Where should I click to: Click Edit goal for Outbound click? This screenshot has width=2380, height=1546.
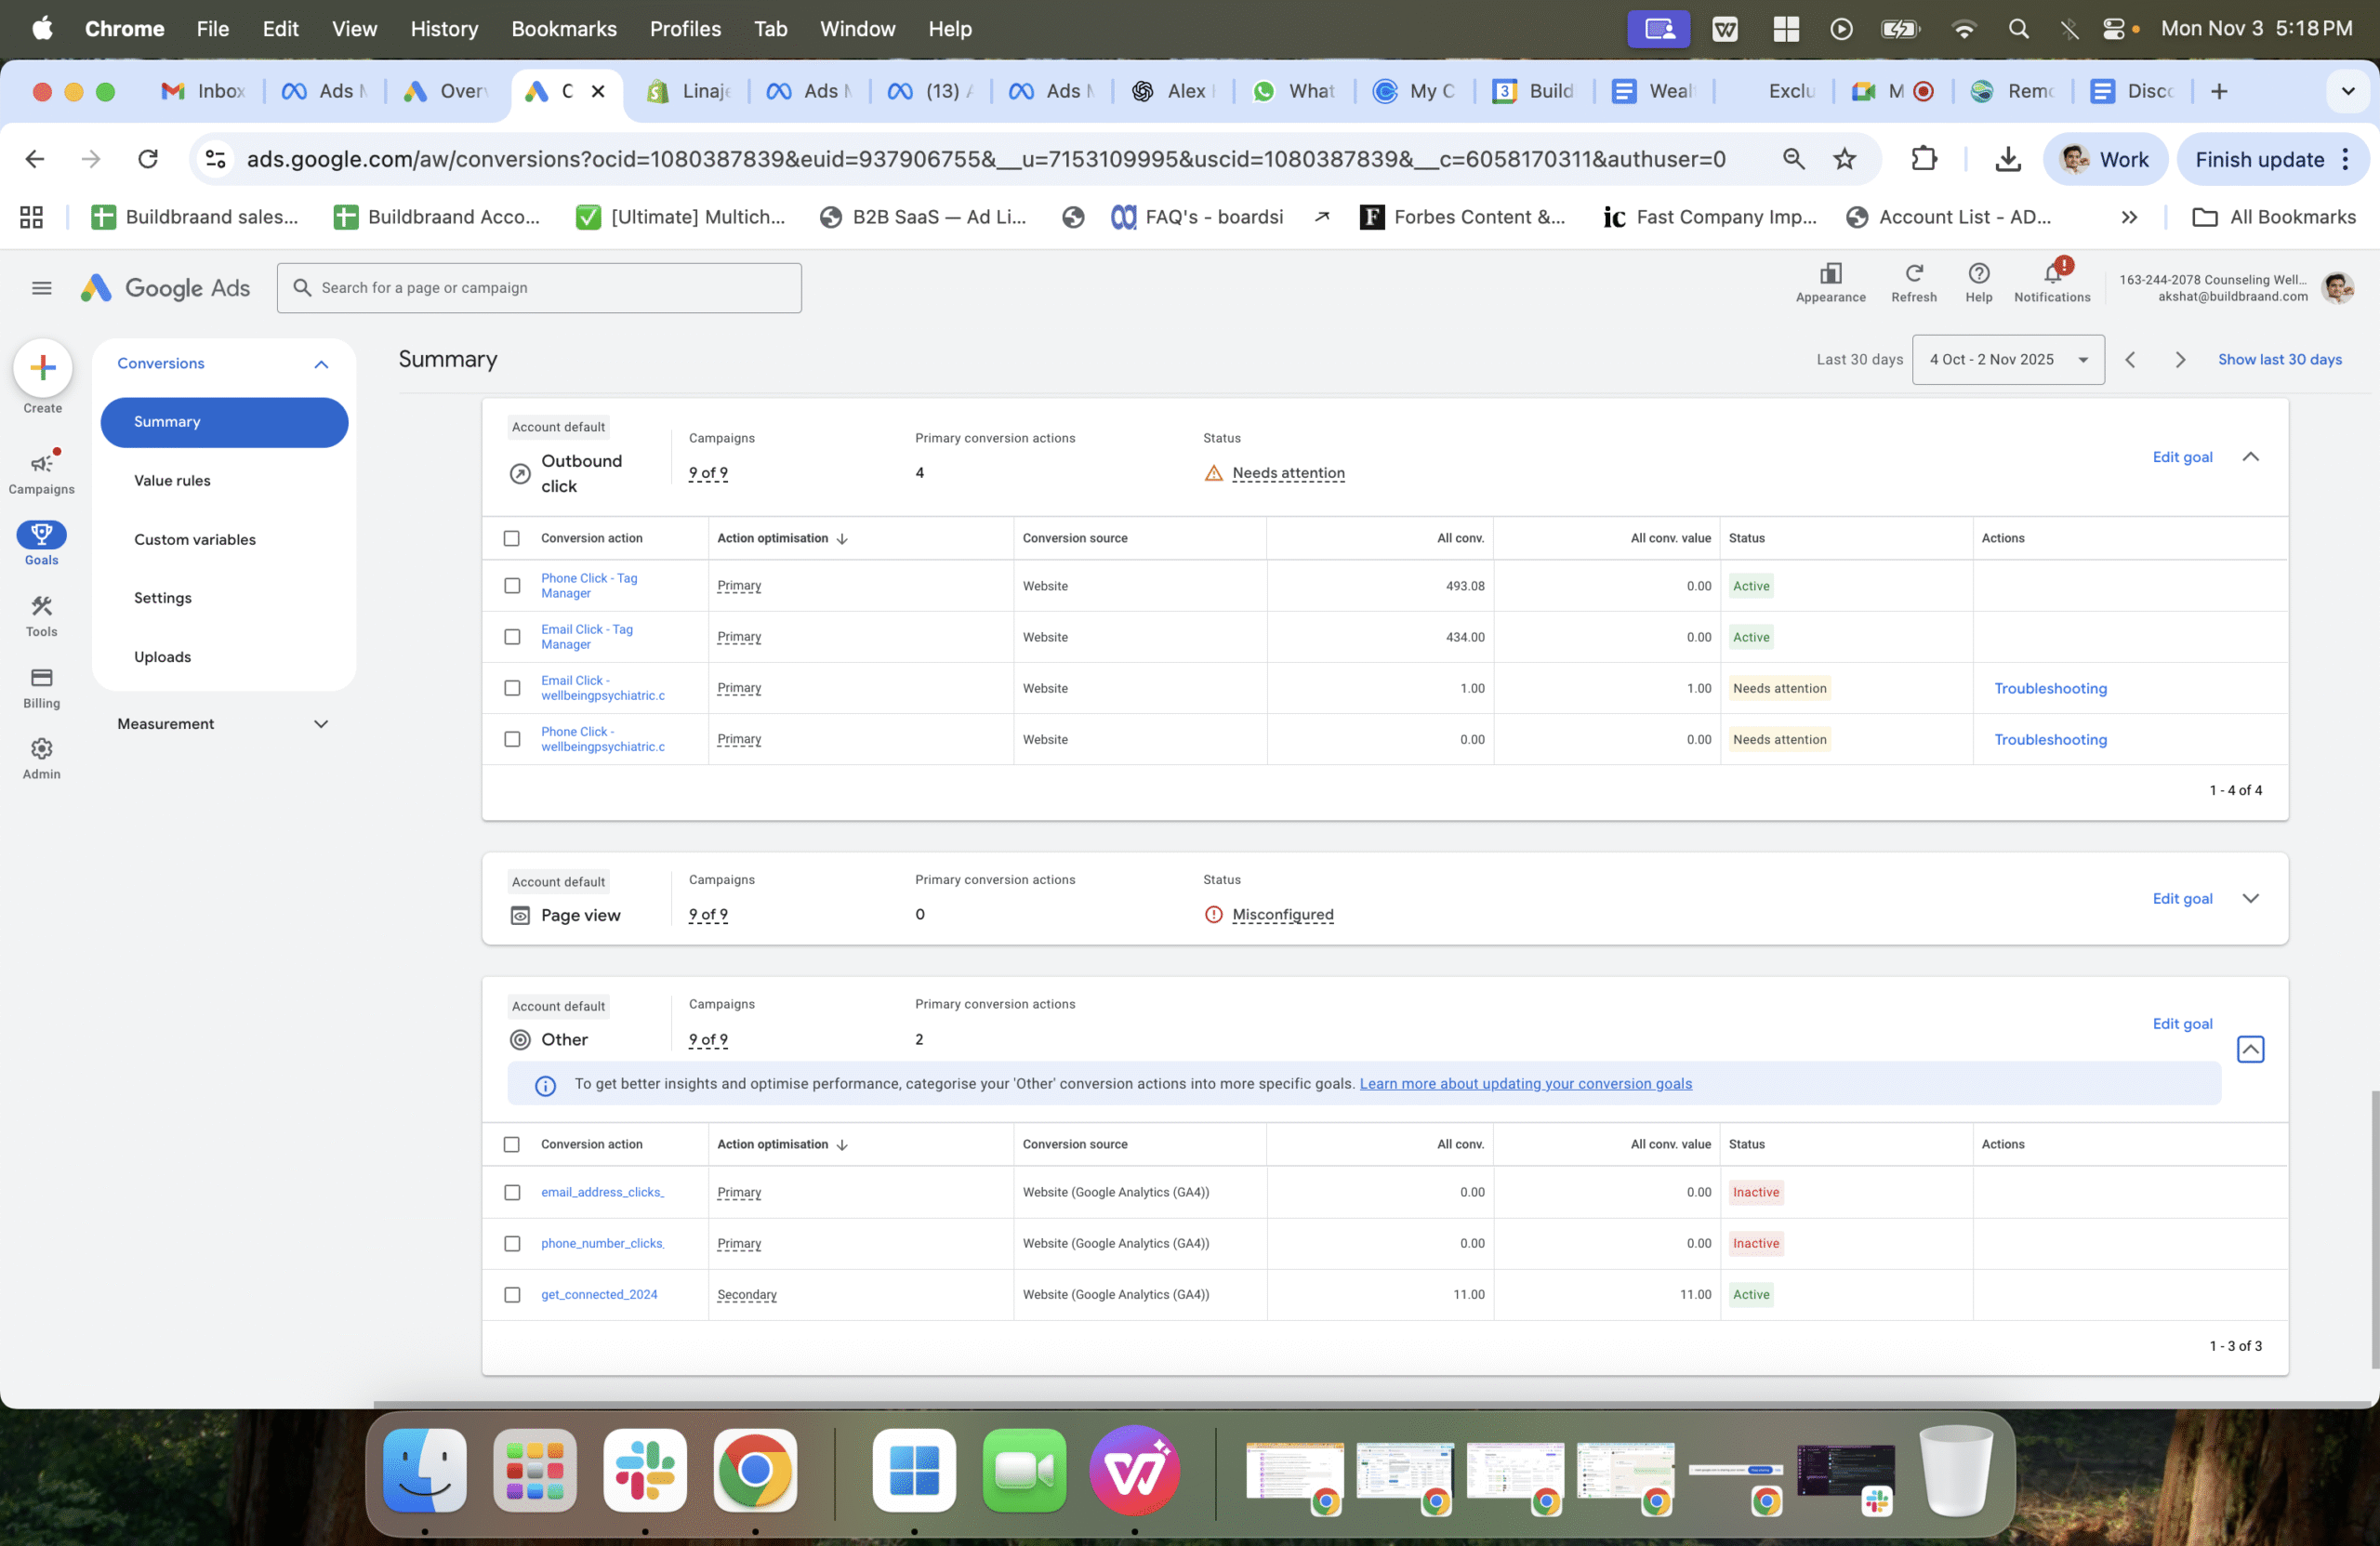tap(2182, 457)
